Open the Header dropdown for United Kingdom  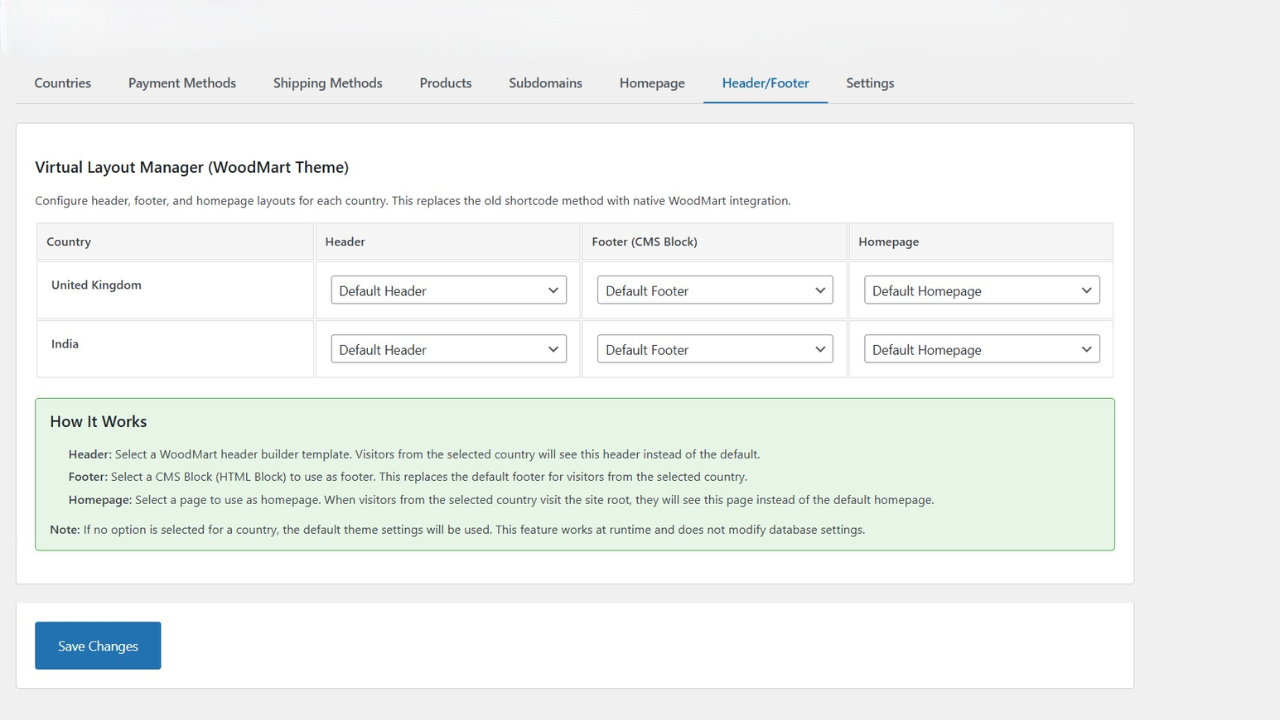(x=448, y=290)
